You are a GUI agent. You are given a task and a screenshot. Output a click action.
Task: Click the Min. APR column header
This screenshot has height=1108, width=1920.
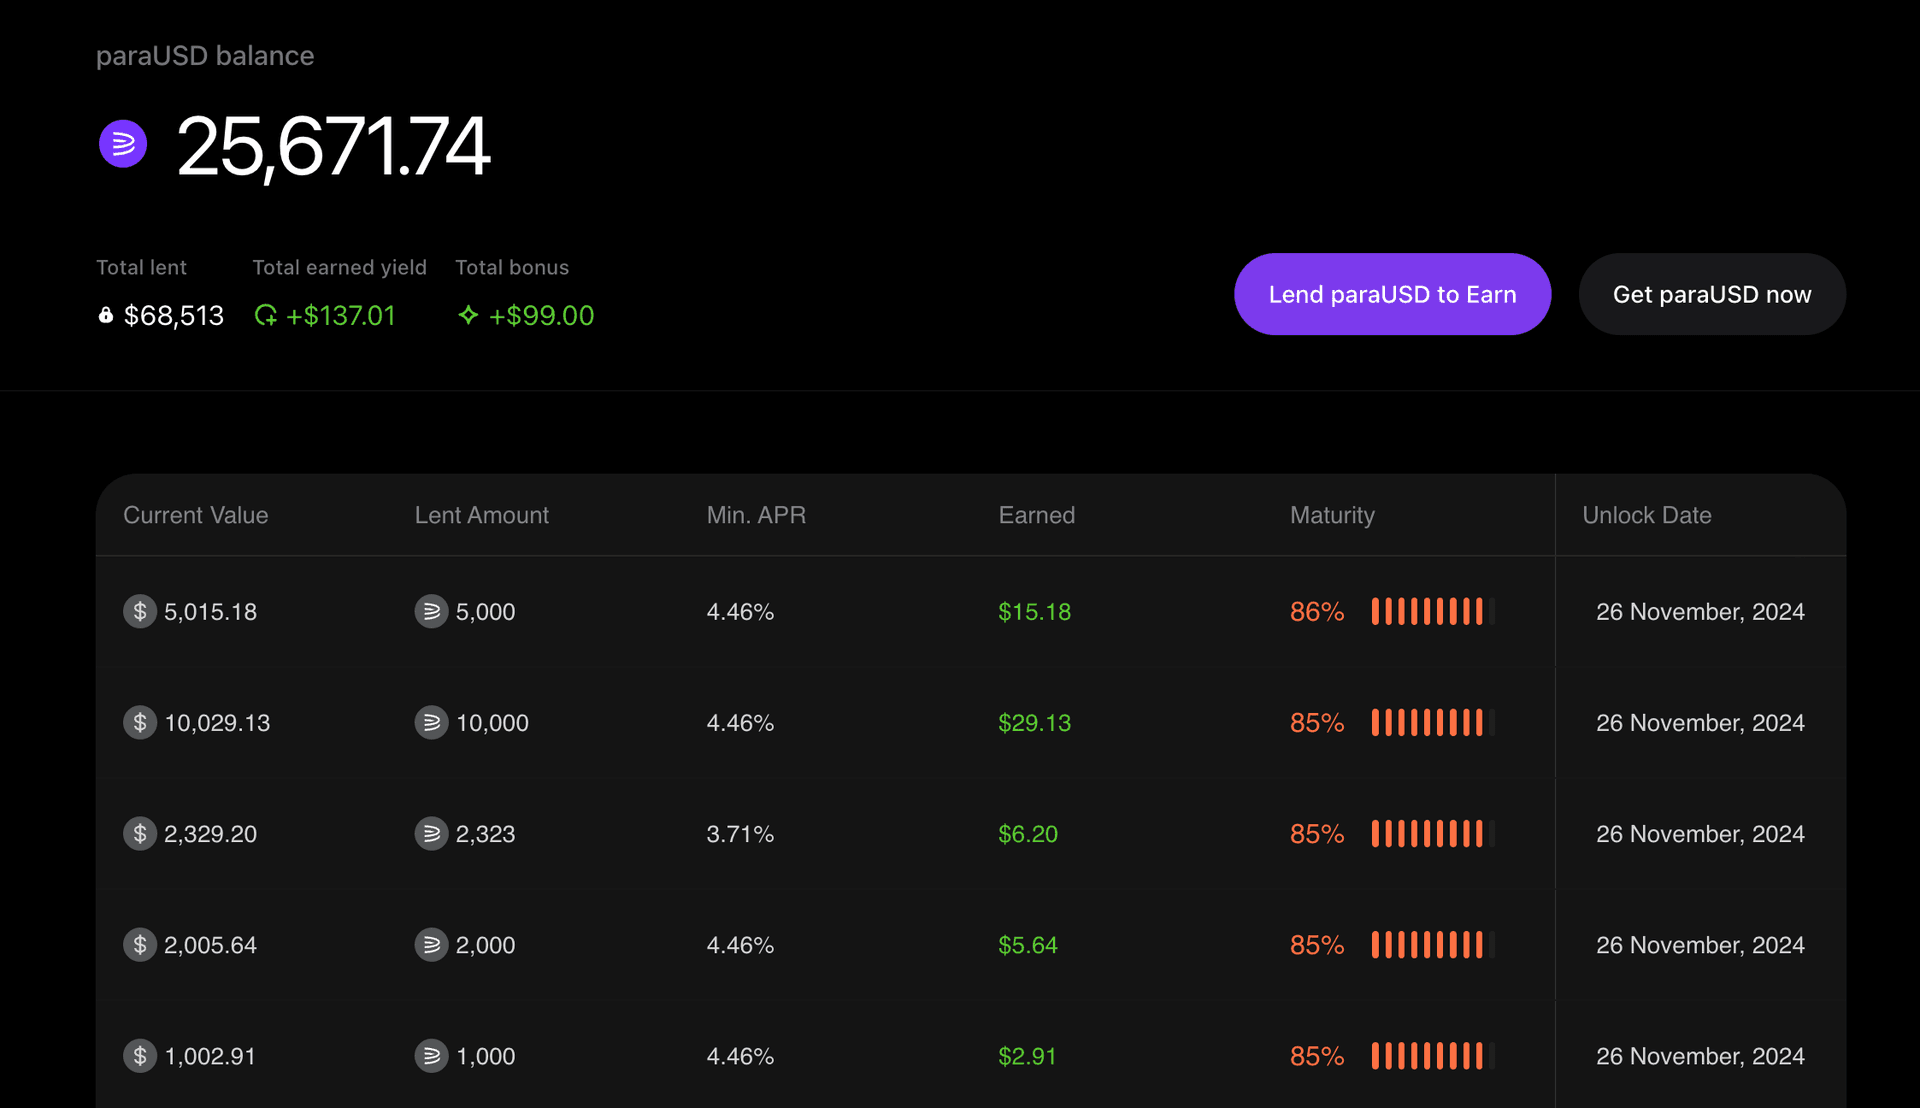tap(756, 515)
